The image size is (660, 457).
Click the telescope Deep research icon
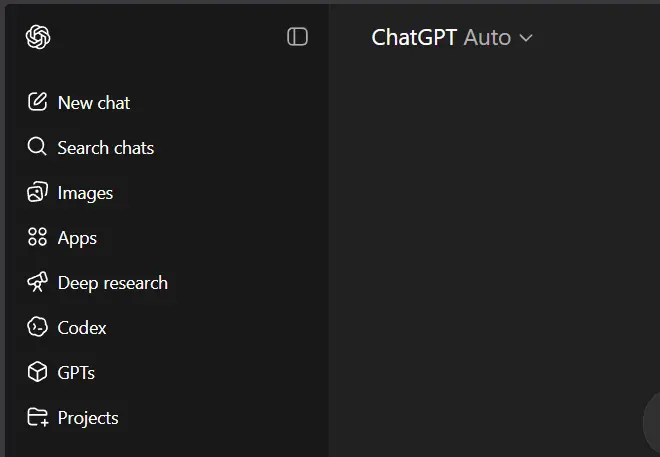[37, 282]
